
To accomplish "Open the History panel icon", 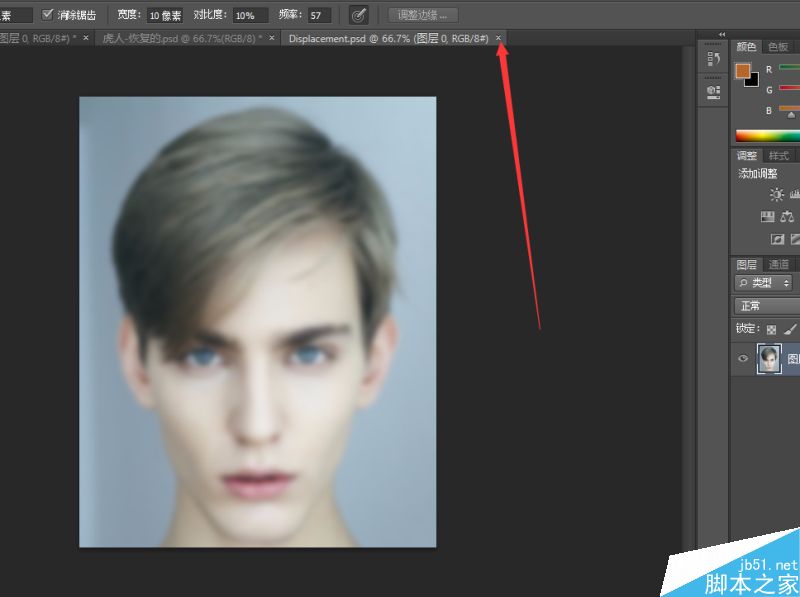I will [713, 59].
